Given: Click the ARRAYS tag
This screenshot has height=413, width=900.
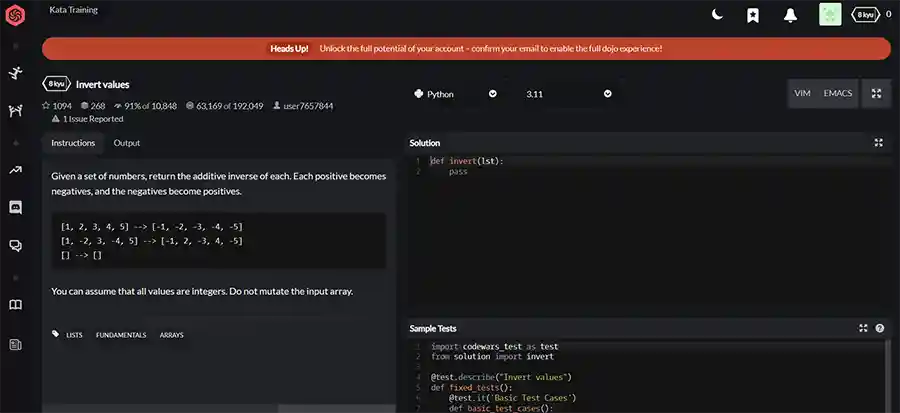Looking at the screenshot, I should pos(172,335).
